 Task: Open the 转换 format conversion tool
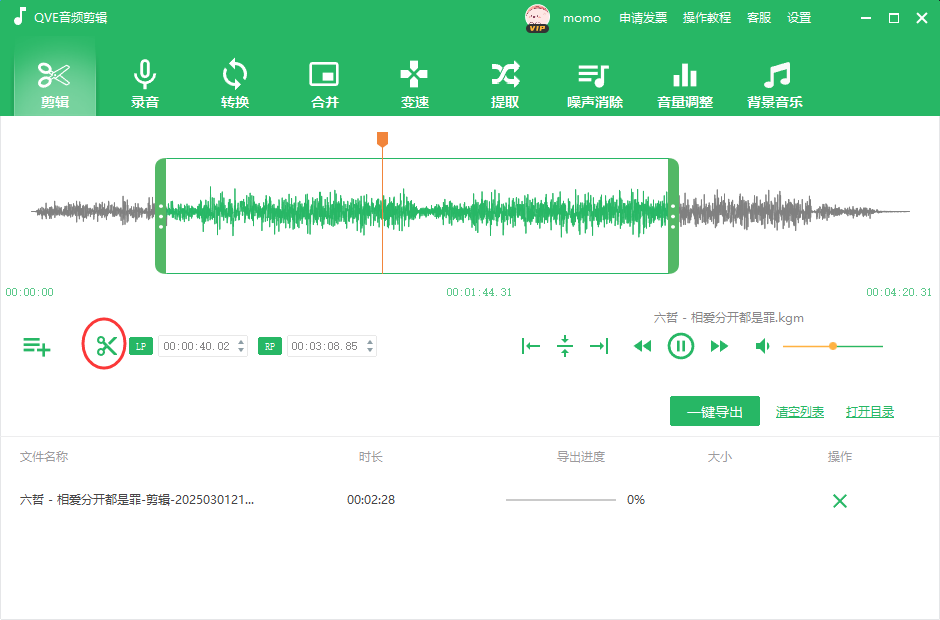point(235,85)
